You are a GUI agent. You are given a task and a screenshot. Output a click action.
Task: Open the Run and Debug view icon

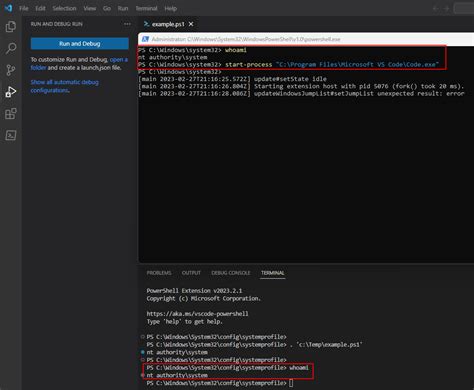pyautogui.click(x=11, y=92)
